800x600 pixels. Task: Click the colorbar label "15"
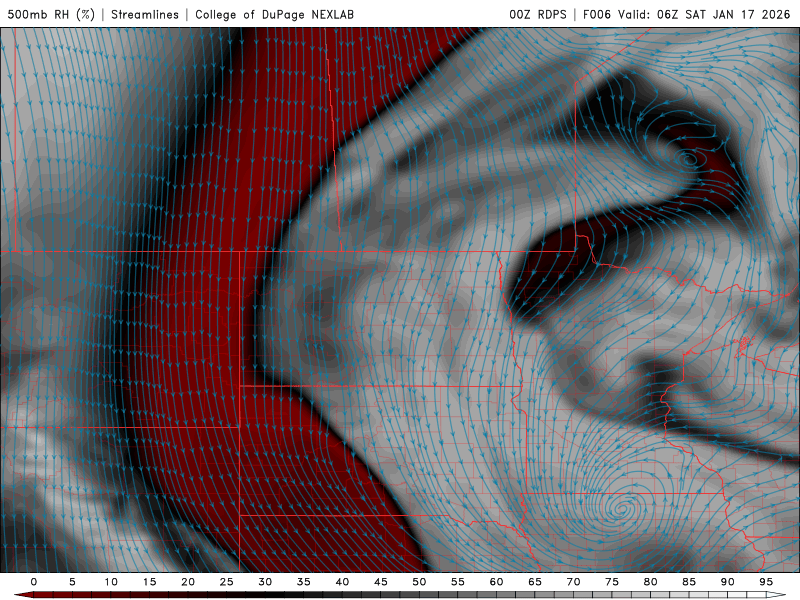149,582
